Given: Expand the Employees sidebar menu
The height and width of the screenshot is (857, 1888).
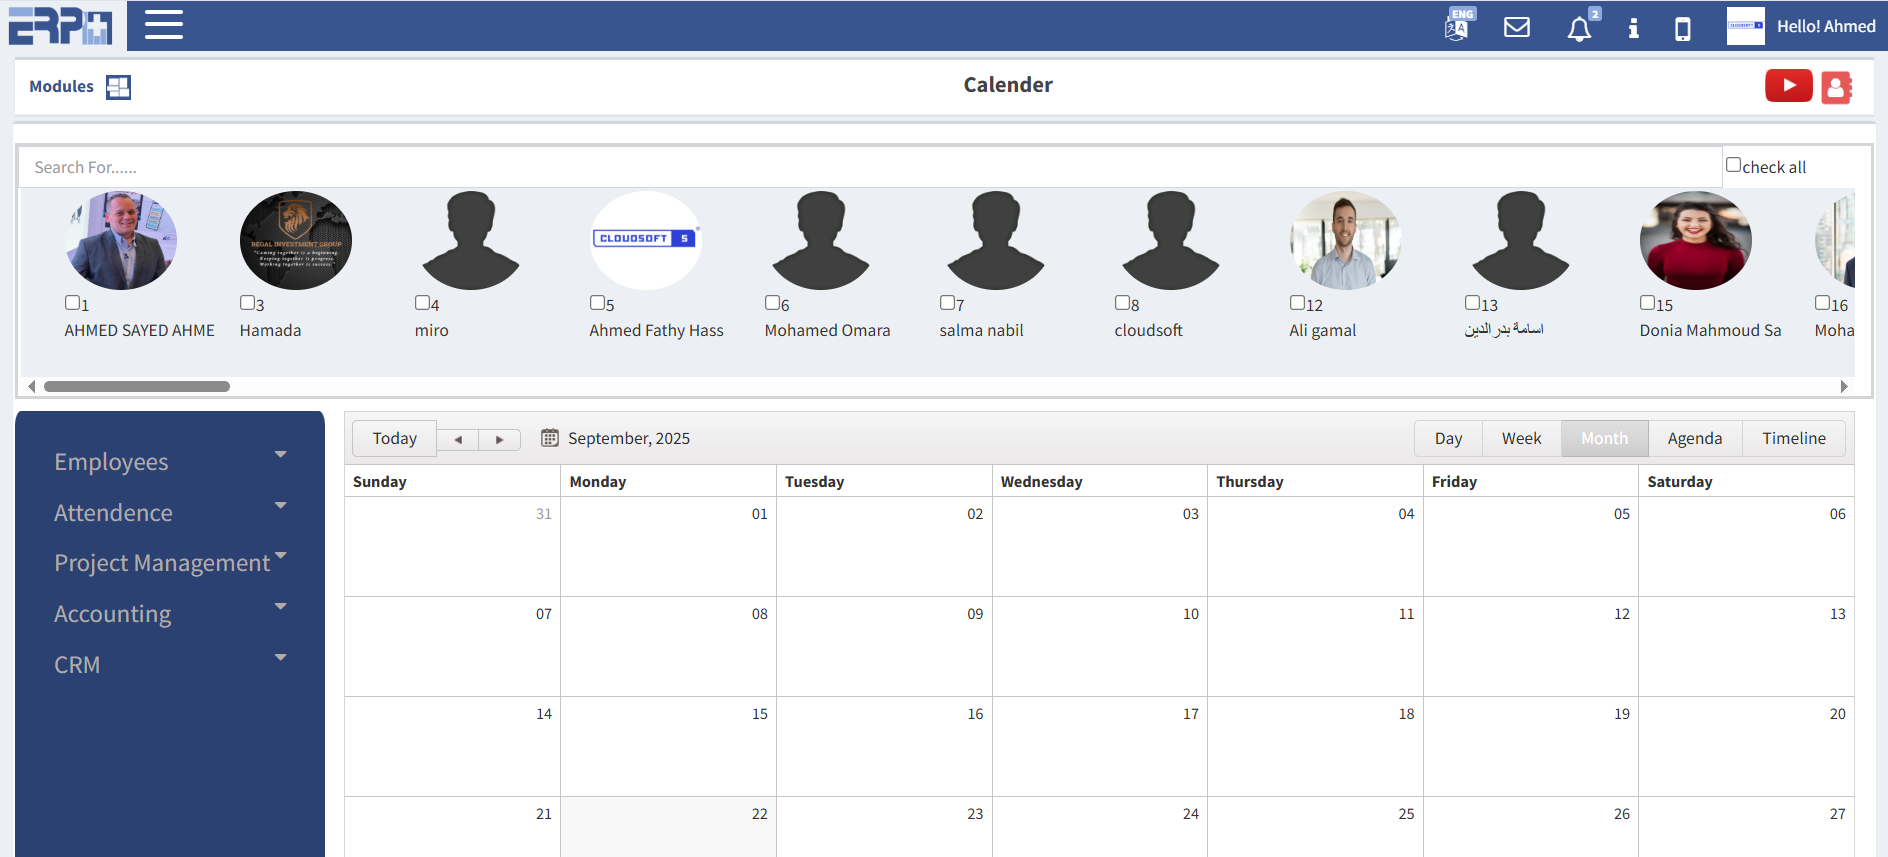Looking at the screenshot, I should point(170,461).
